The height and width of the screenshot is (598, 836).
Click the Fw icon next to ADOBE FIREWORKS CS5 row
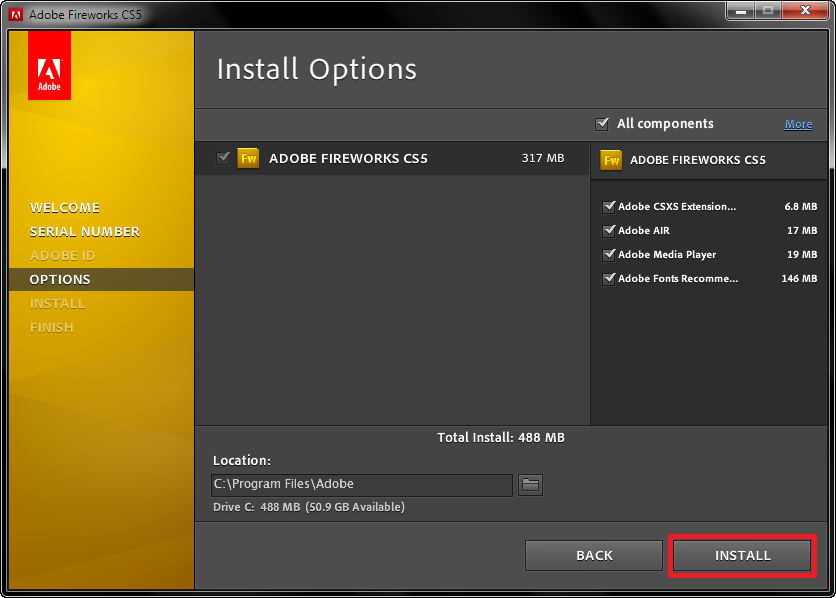[x=613, y=160]
